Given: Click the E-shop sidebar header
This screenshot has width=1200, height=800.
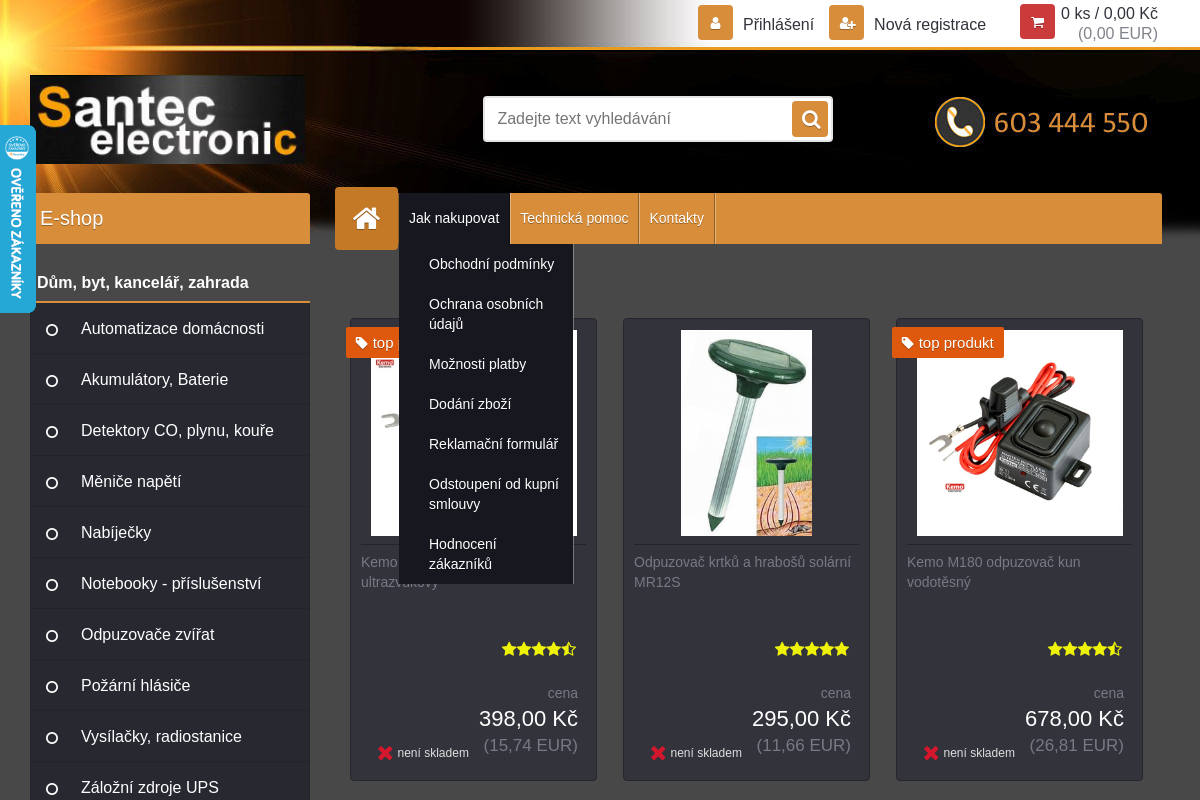Looking at the screenshot, I should 170,218.
